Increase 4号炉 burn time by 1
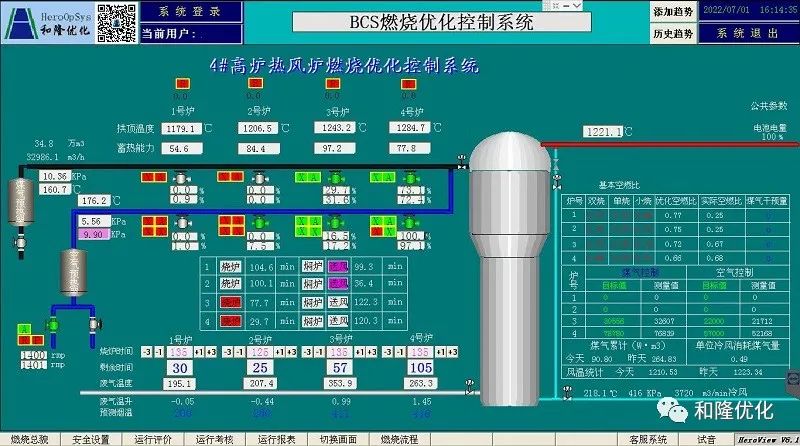 pos(440,352)
